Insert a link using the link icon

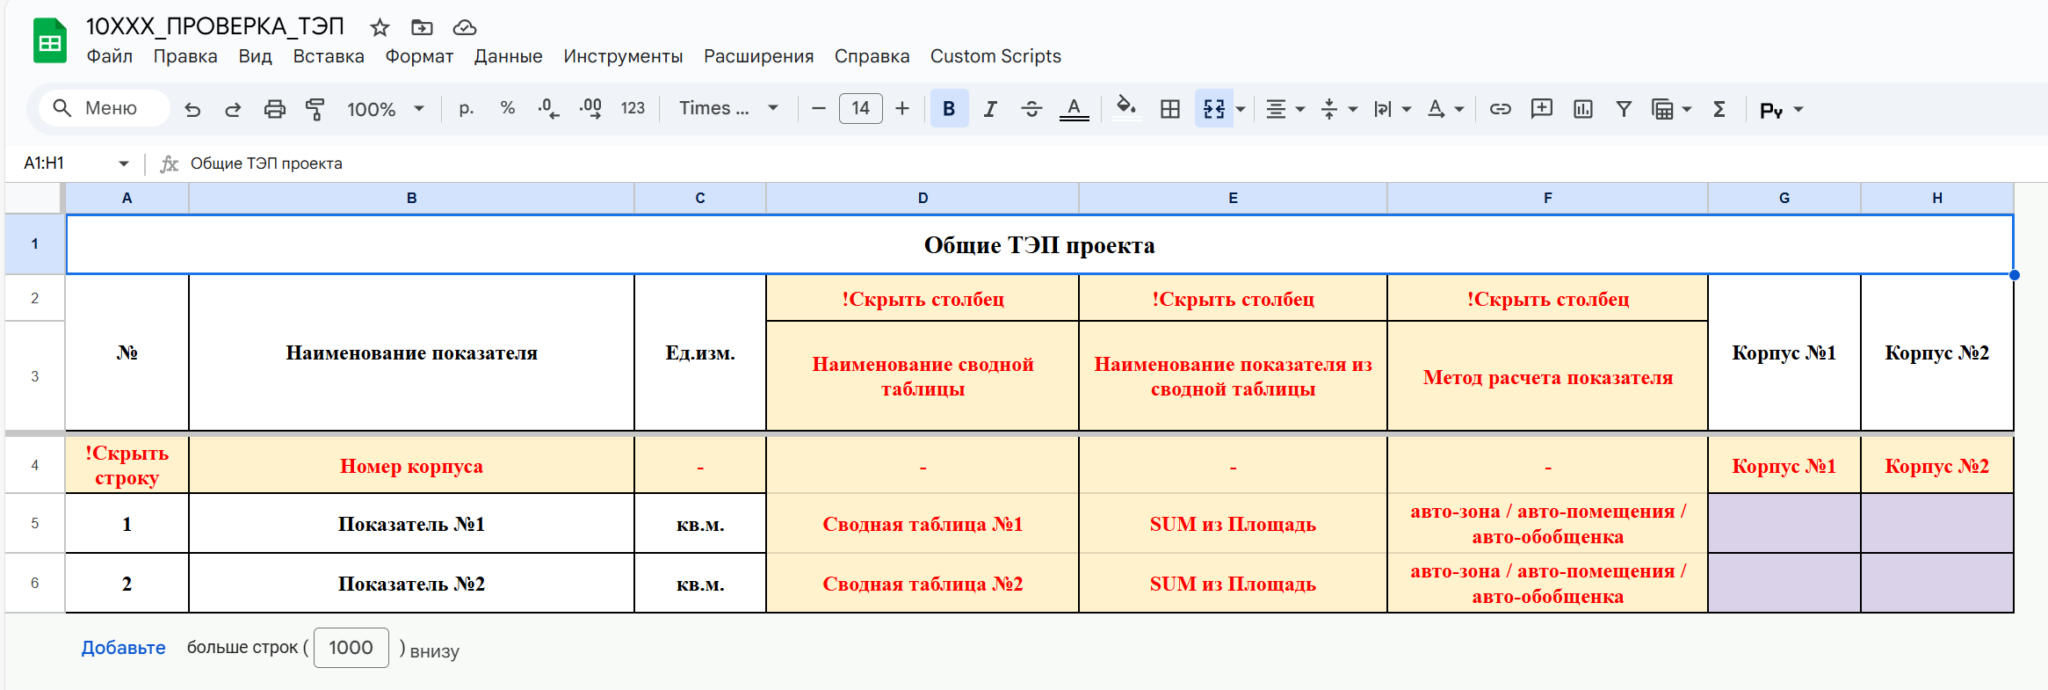click(1500, 109)
